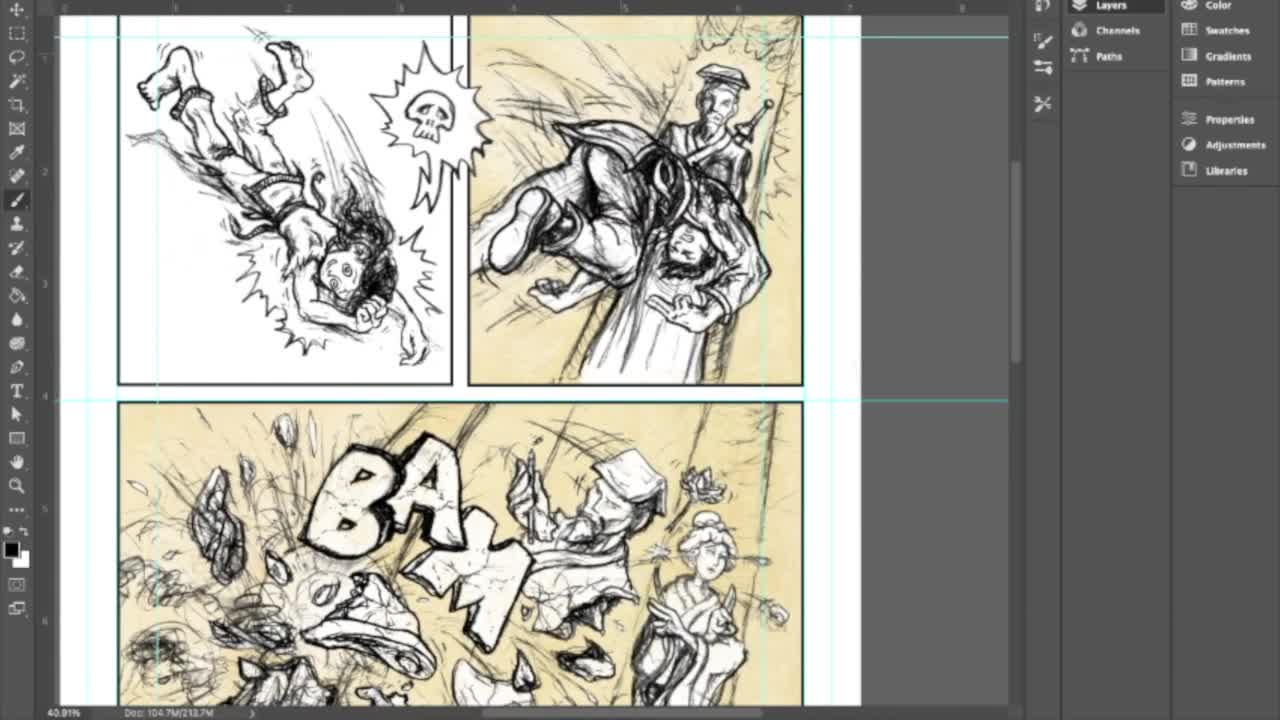Click the Doc size readout in status bar
The height and width of the screenshot is (720, 1280).
click(169, 713)
